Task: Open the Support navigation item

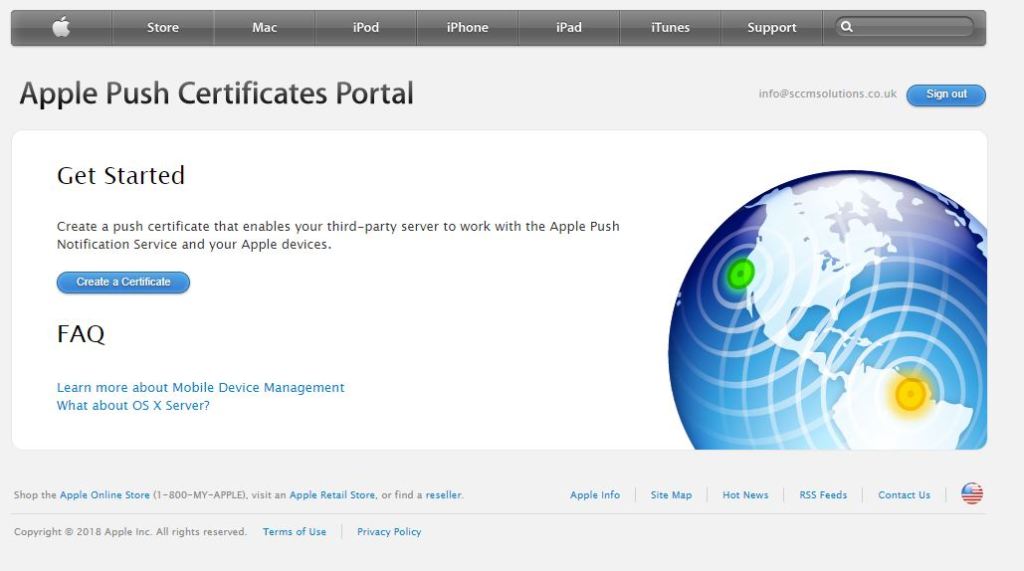Action: coord(771,28)
